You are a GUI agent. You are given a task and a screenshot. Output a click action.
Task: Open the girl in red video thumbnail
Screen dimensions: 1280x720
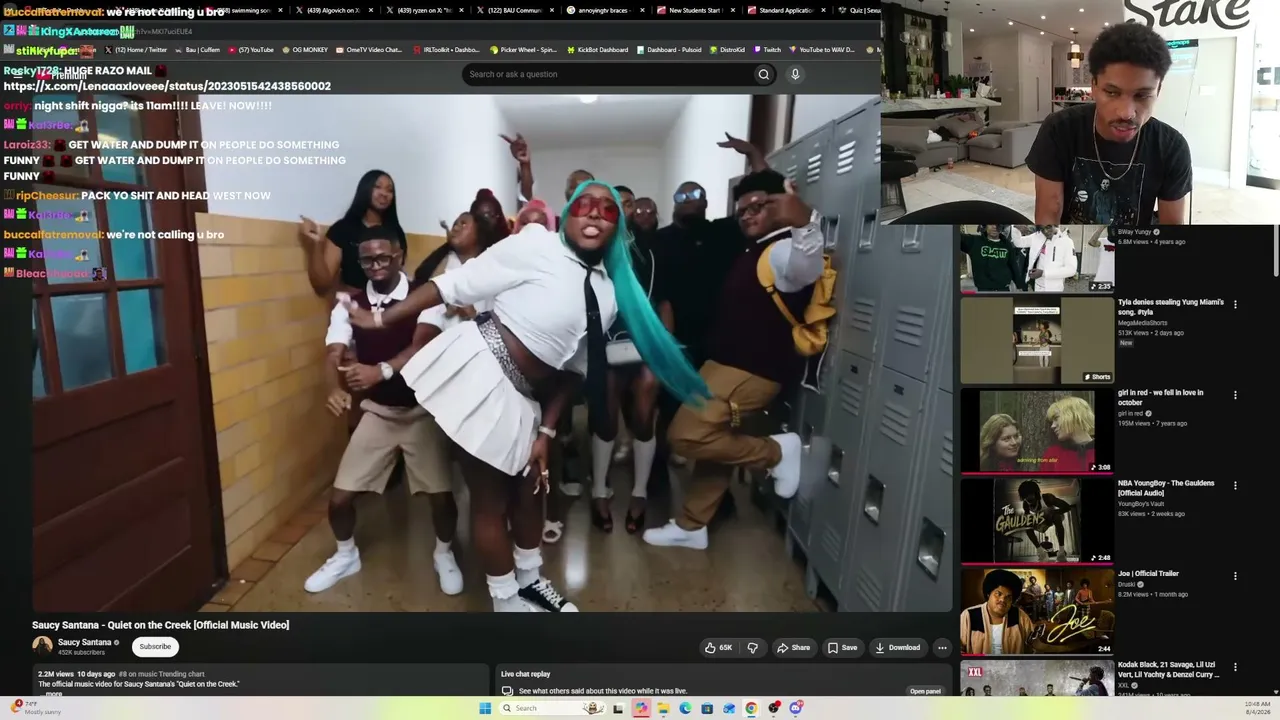[1037, 431]
